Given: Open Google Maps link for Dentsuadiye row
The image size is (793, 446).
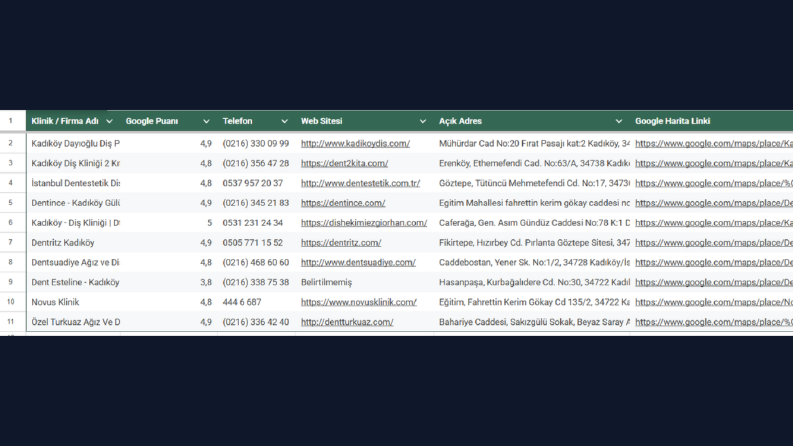Looking at the screenshot, I should click(x=714, y=262).
